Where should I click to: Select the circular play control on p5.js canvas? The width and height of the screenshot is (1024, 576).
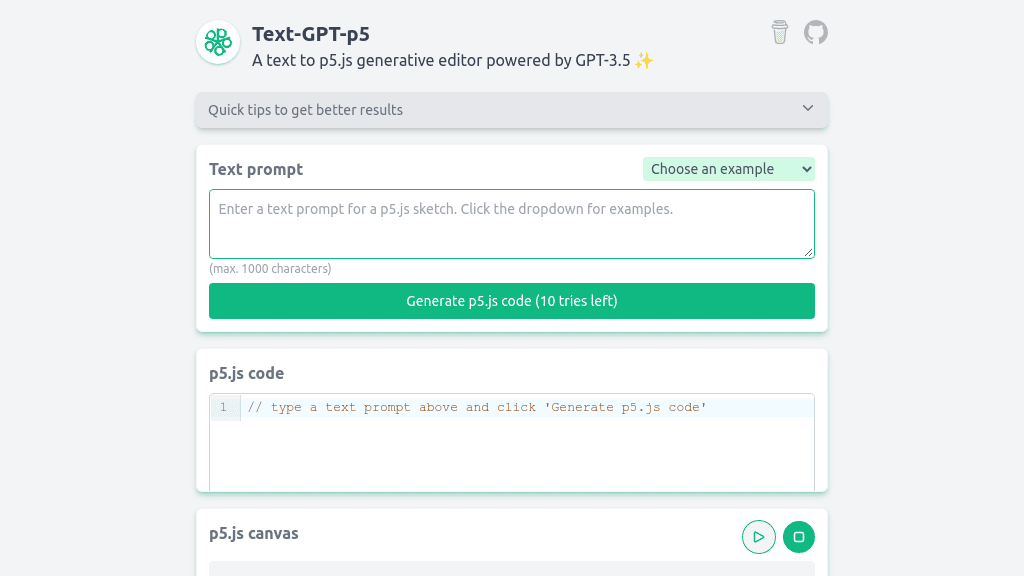point(758,536)
